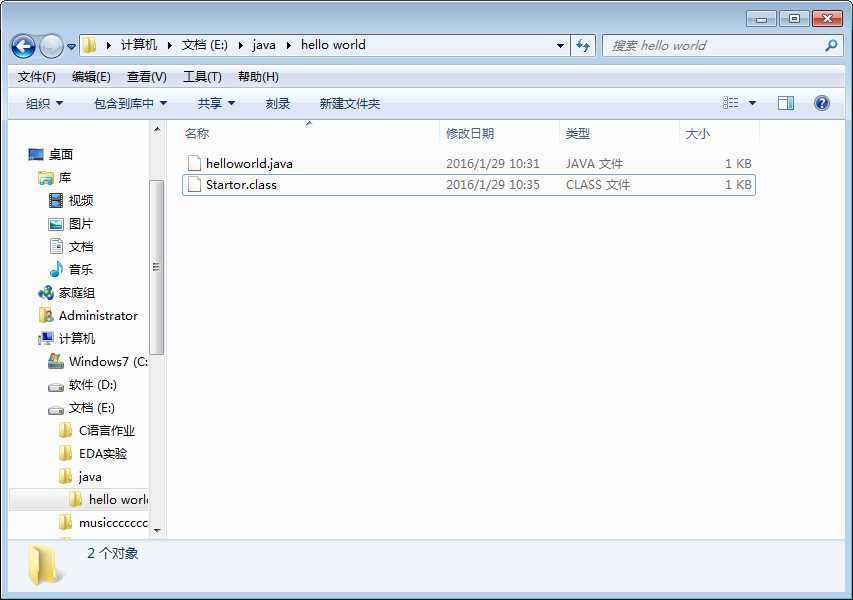Select 计算机 in the navigation tree
853x600 pixels.
point(66,338)
